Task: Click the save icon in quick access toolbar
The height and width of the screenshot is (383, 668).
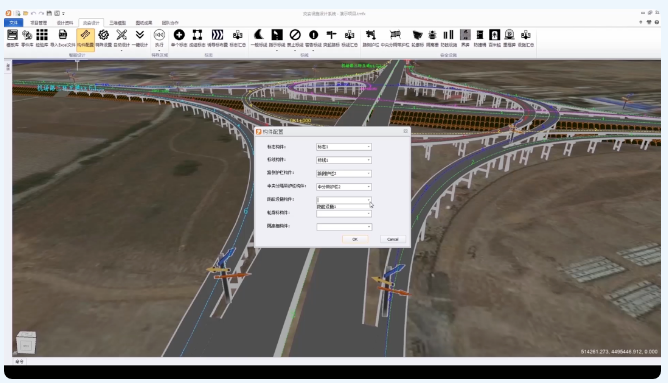Action: 49,13
